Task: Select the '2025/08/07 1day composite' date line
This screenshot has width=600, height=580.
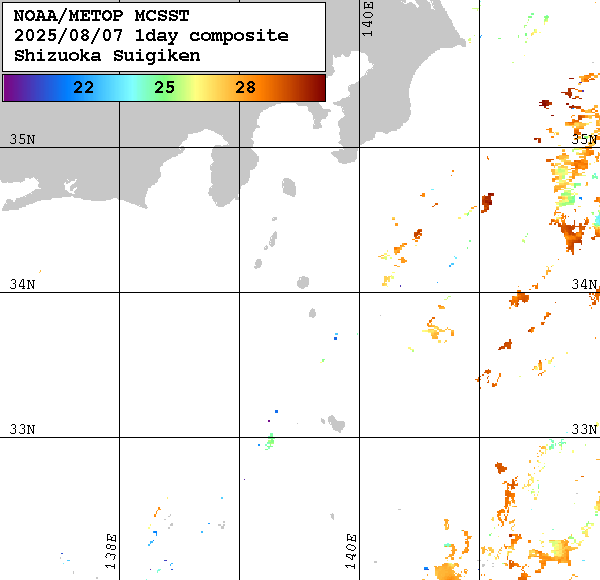Action: click(x=151, y=36)
